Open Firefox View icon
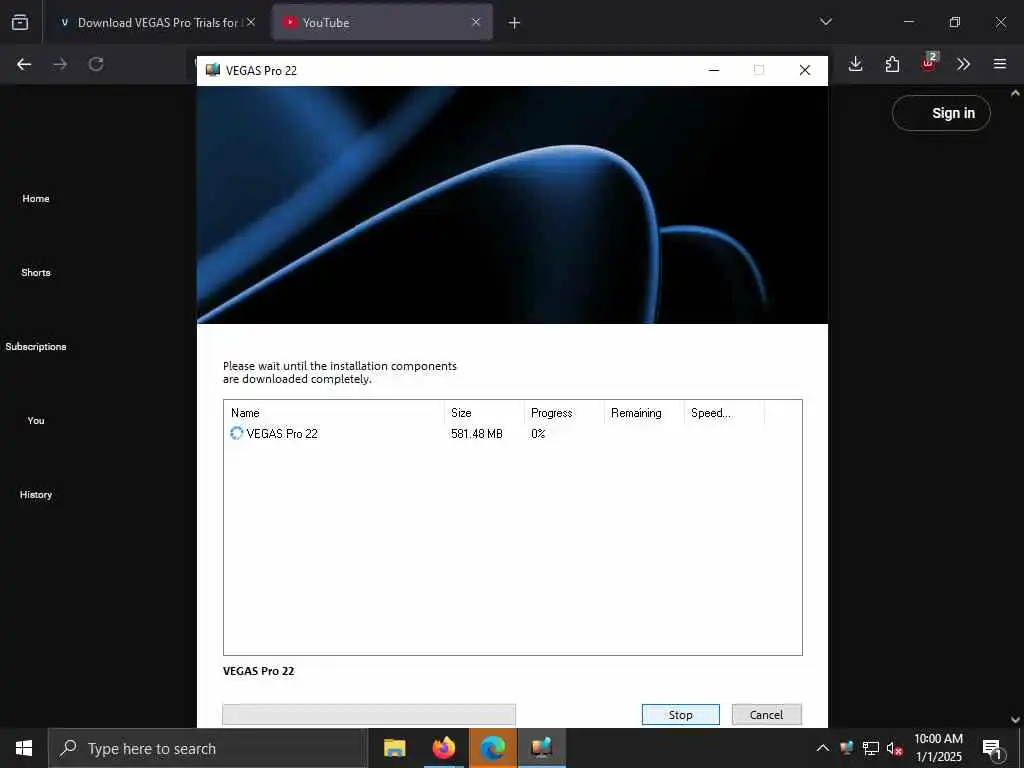The width and height of the screenshot is (1024, 768). (x=20, y=22)
